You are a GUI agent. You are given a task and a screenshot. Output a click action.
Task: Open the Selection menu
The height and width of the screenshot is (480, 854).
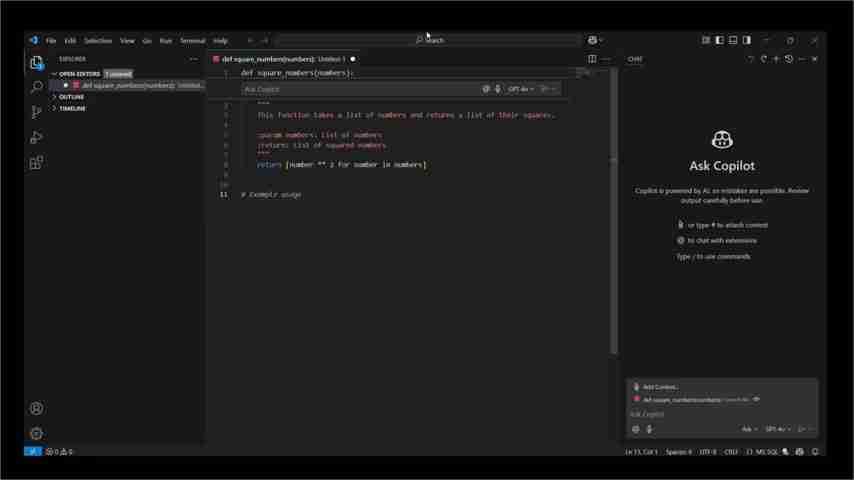(97, 40)
